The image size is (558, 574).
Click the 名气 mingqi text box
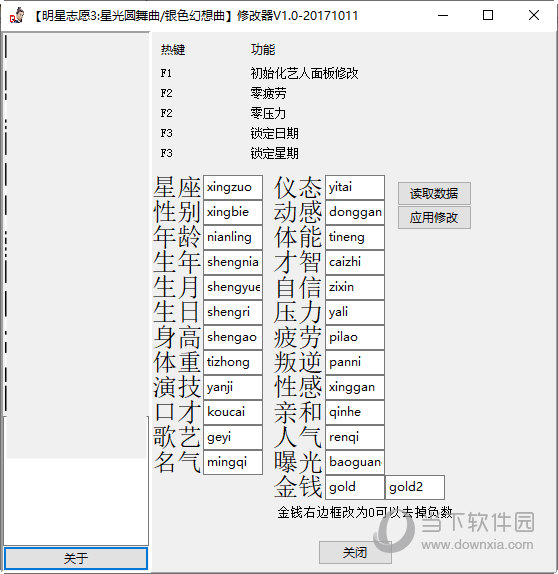coord(233,462)
